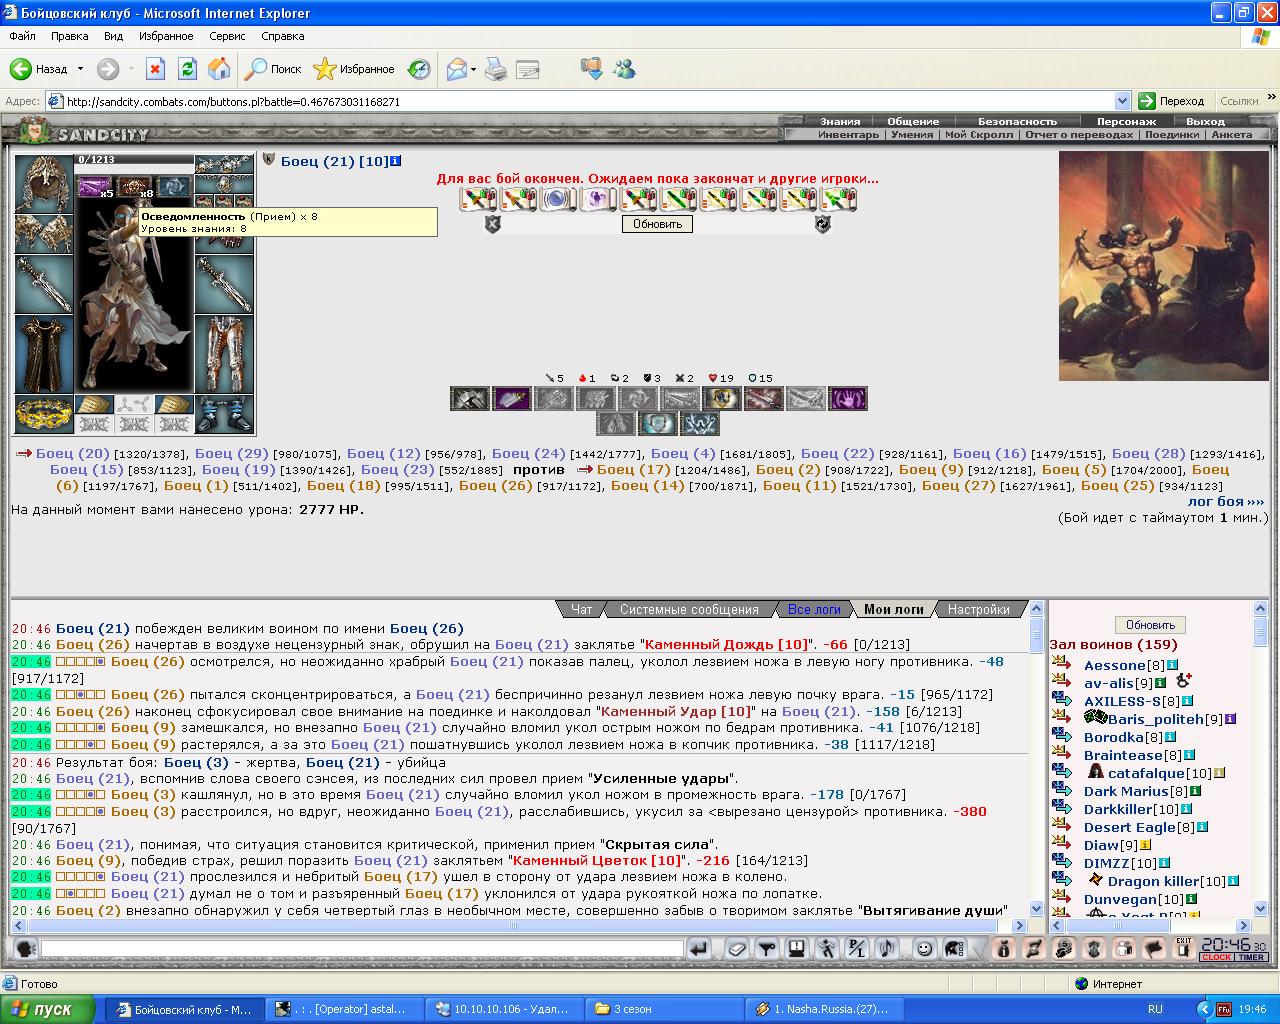This screenshot has height=1024, width=1280.
Task: Expand the address bar URL dropdown
Action: pos(1122,101)
